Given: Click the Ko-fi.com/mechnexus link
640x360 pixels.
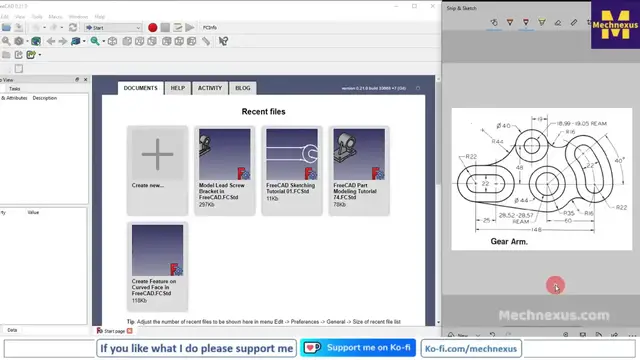Looking at the screenshot, I should pos(471,349).
